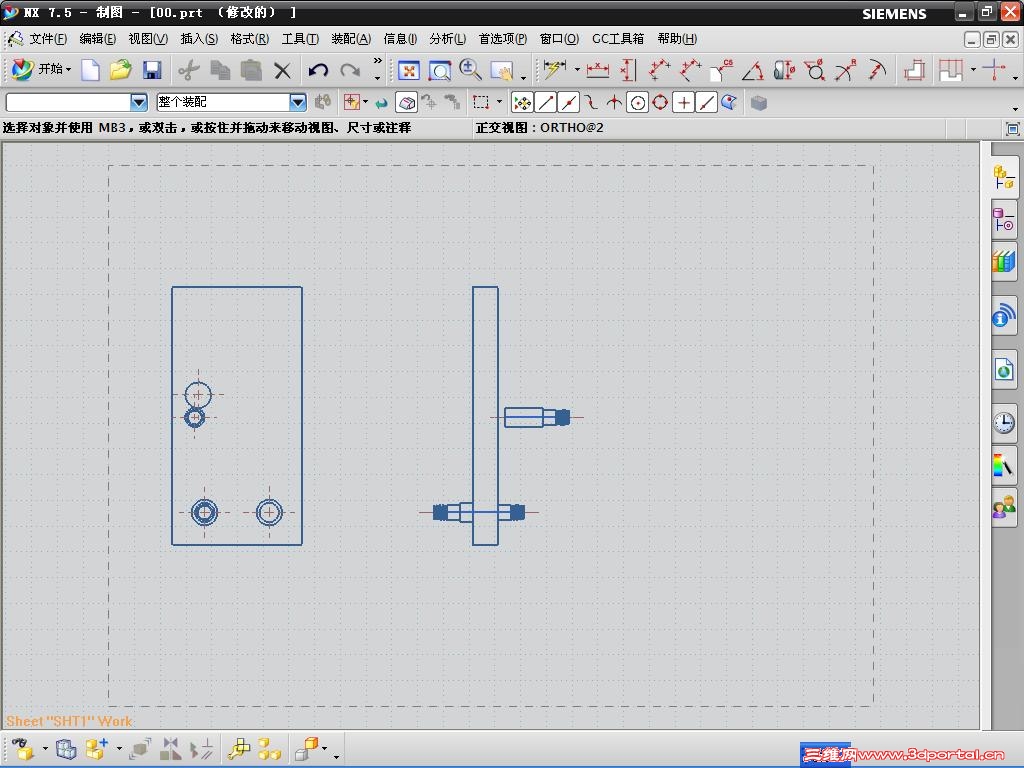Toggle Snap to Mid Point option
This screenshot has height=768, width=1024.
[x=569, y=103]
